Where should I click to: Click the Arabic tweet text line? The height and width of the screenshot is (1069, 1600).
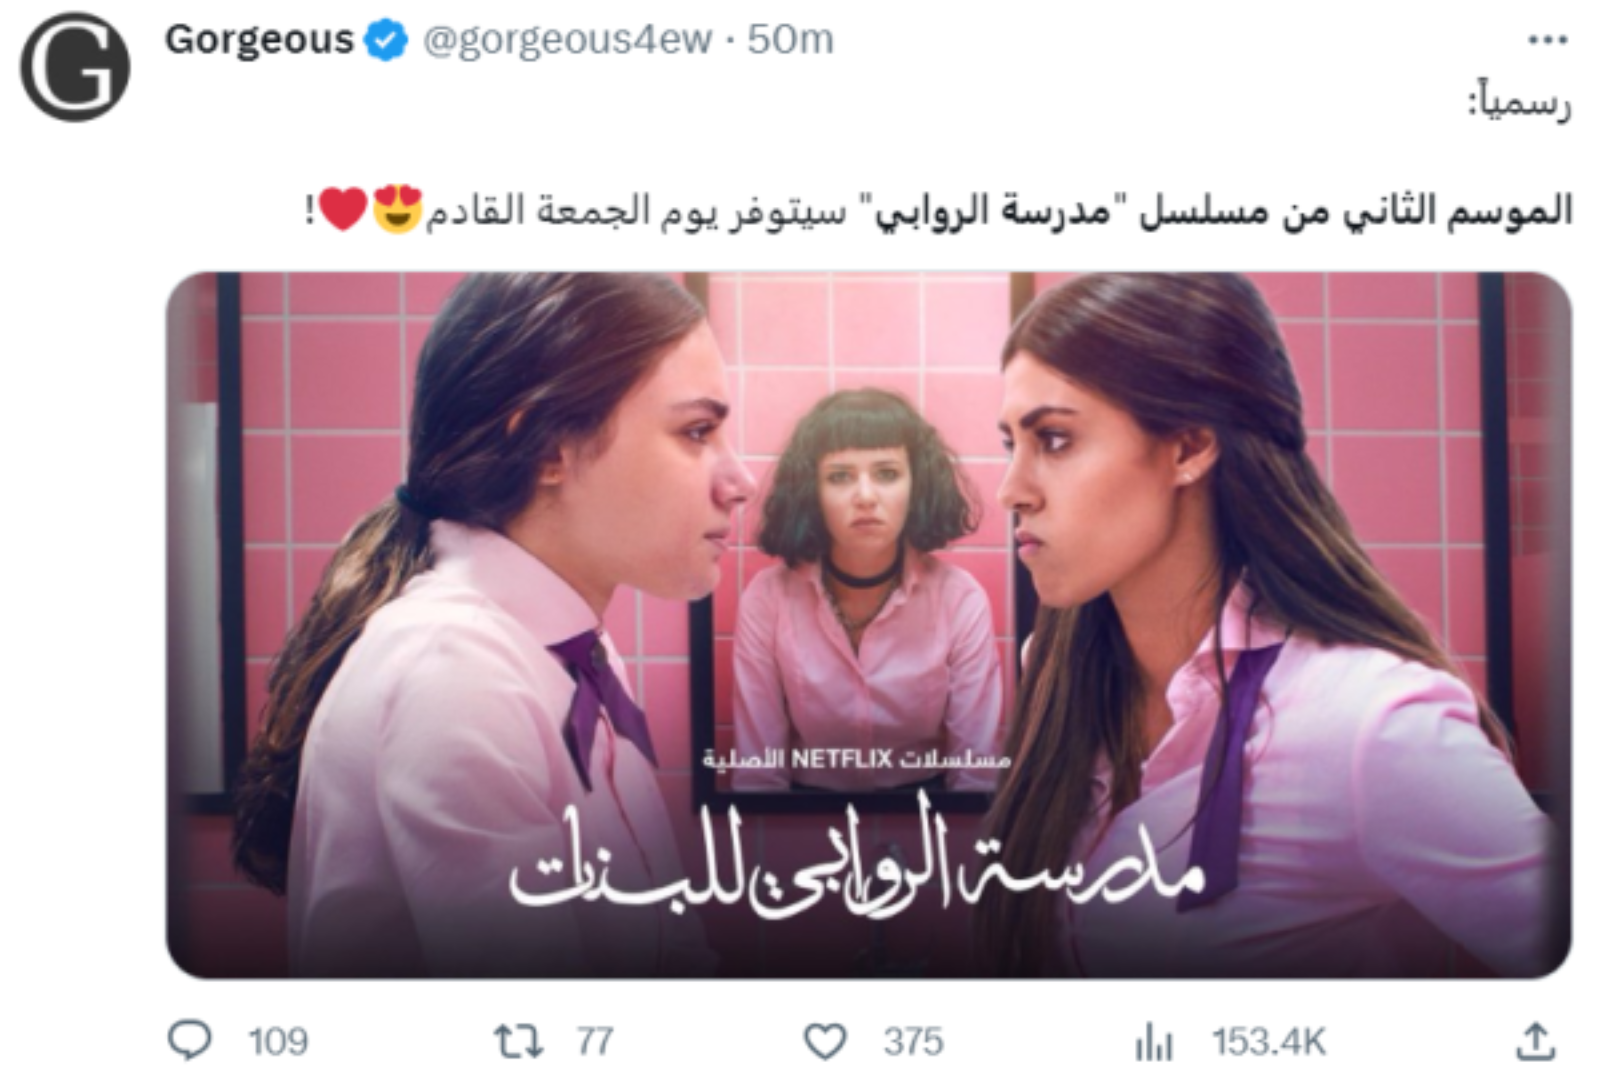[x=938, y=209]
